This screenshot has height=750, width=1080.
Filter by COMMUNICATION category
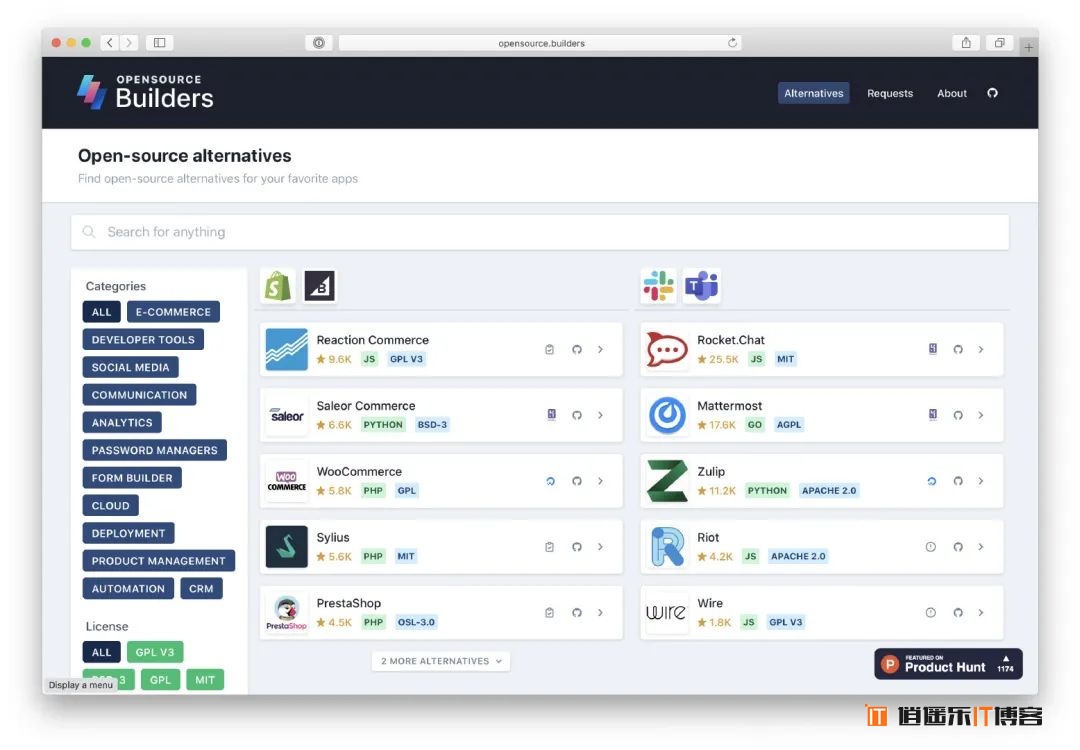pyautogui.click(x=139, y=395)
